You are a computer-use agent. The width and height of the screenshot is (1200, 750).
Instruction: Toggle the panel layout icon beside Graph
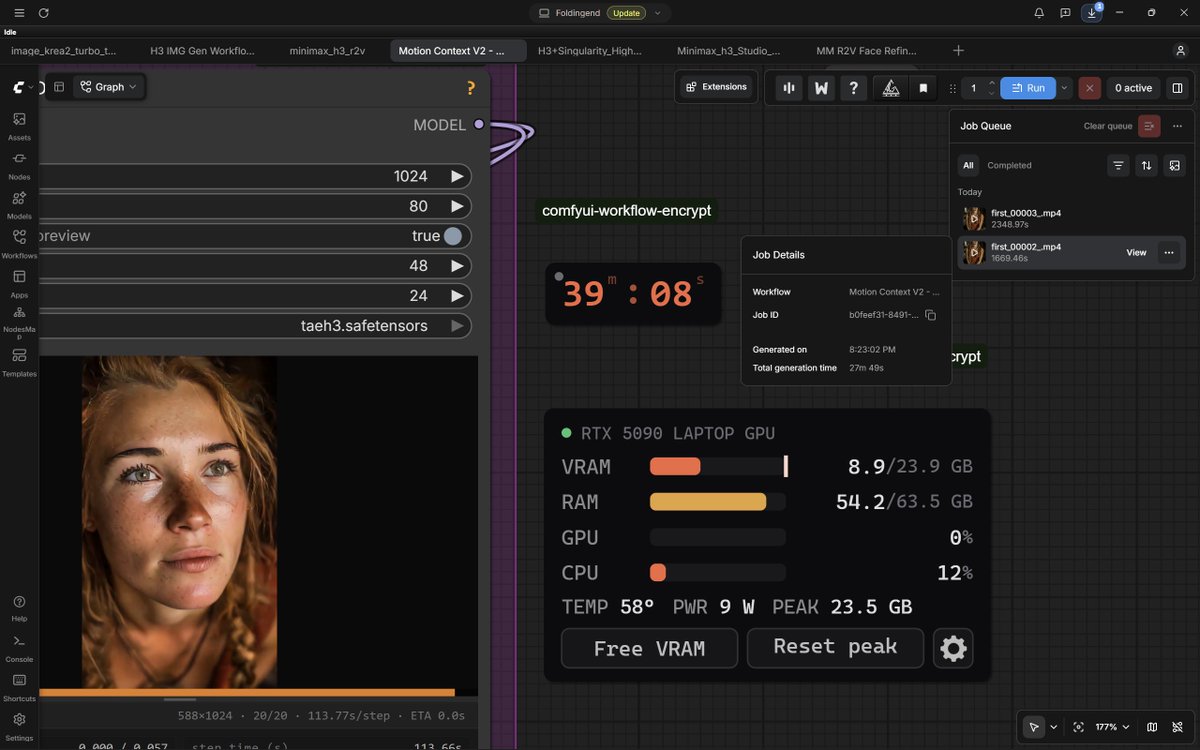(x=59, y=87)
